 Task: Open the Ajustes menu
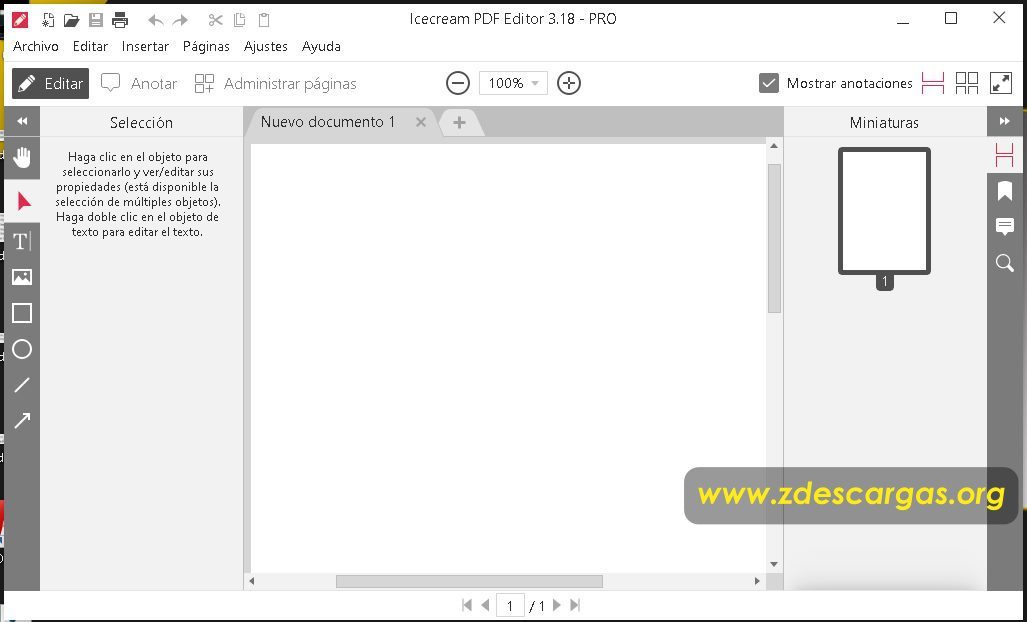(266, 46)
